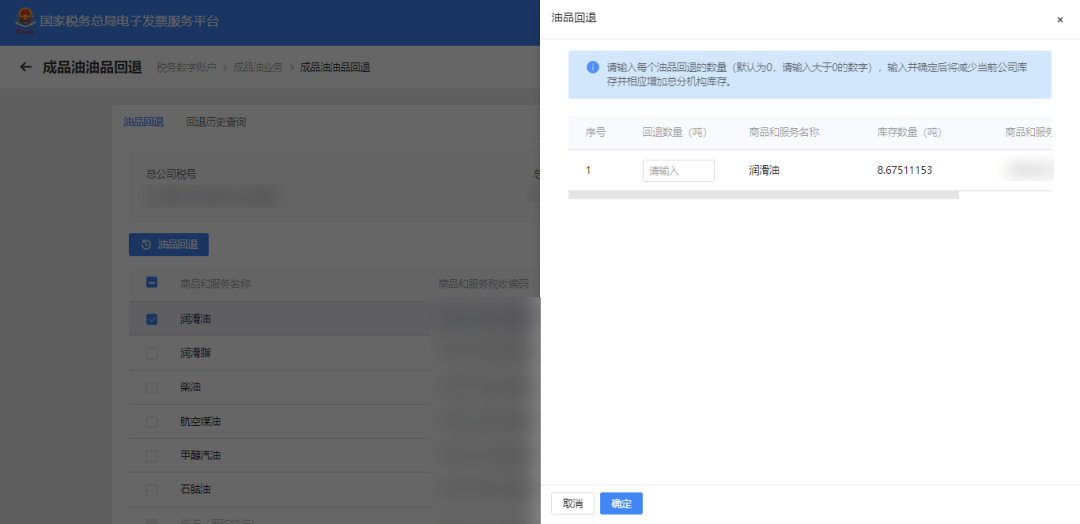This screenshot has width=1080, height=524.
Task: Click the 回退数量 input field for 润滑油
Action: click(678, 171)
